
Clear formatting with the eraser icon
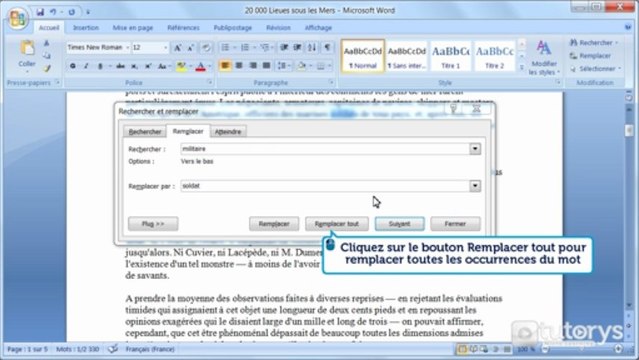(206, 48)
